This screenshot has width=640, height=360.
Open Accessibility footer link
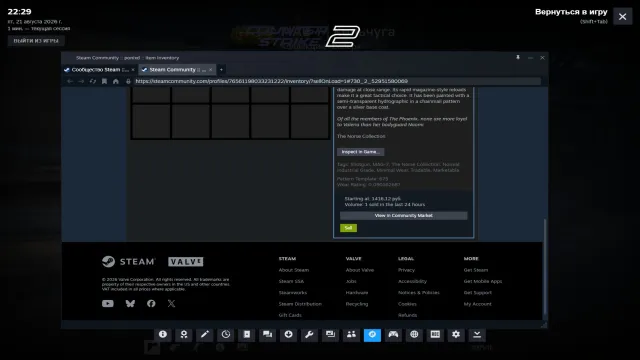point(412,281)
